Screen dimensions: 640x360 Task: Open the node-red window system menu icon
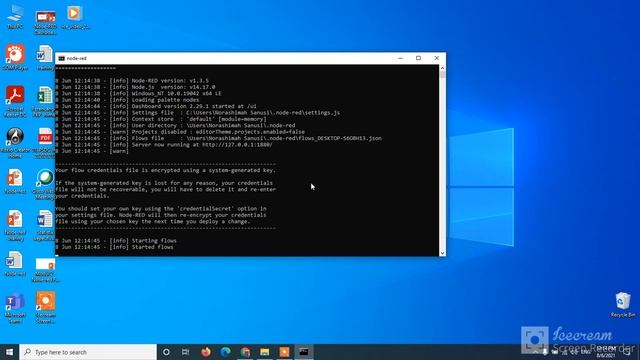click(x=62, y=58)
